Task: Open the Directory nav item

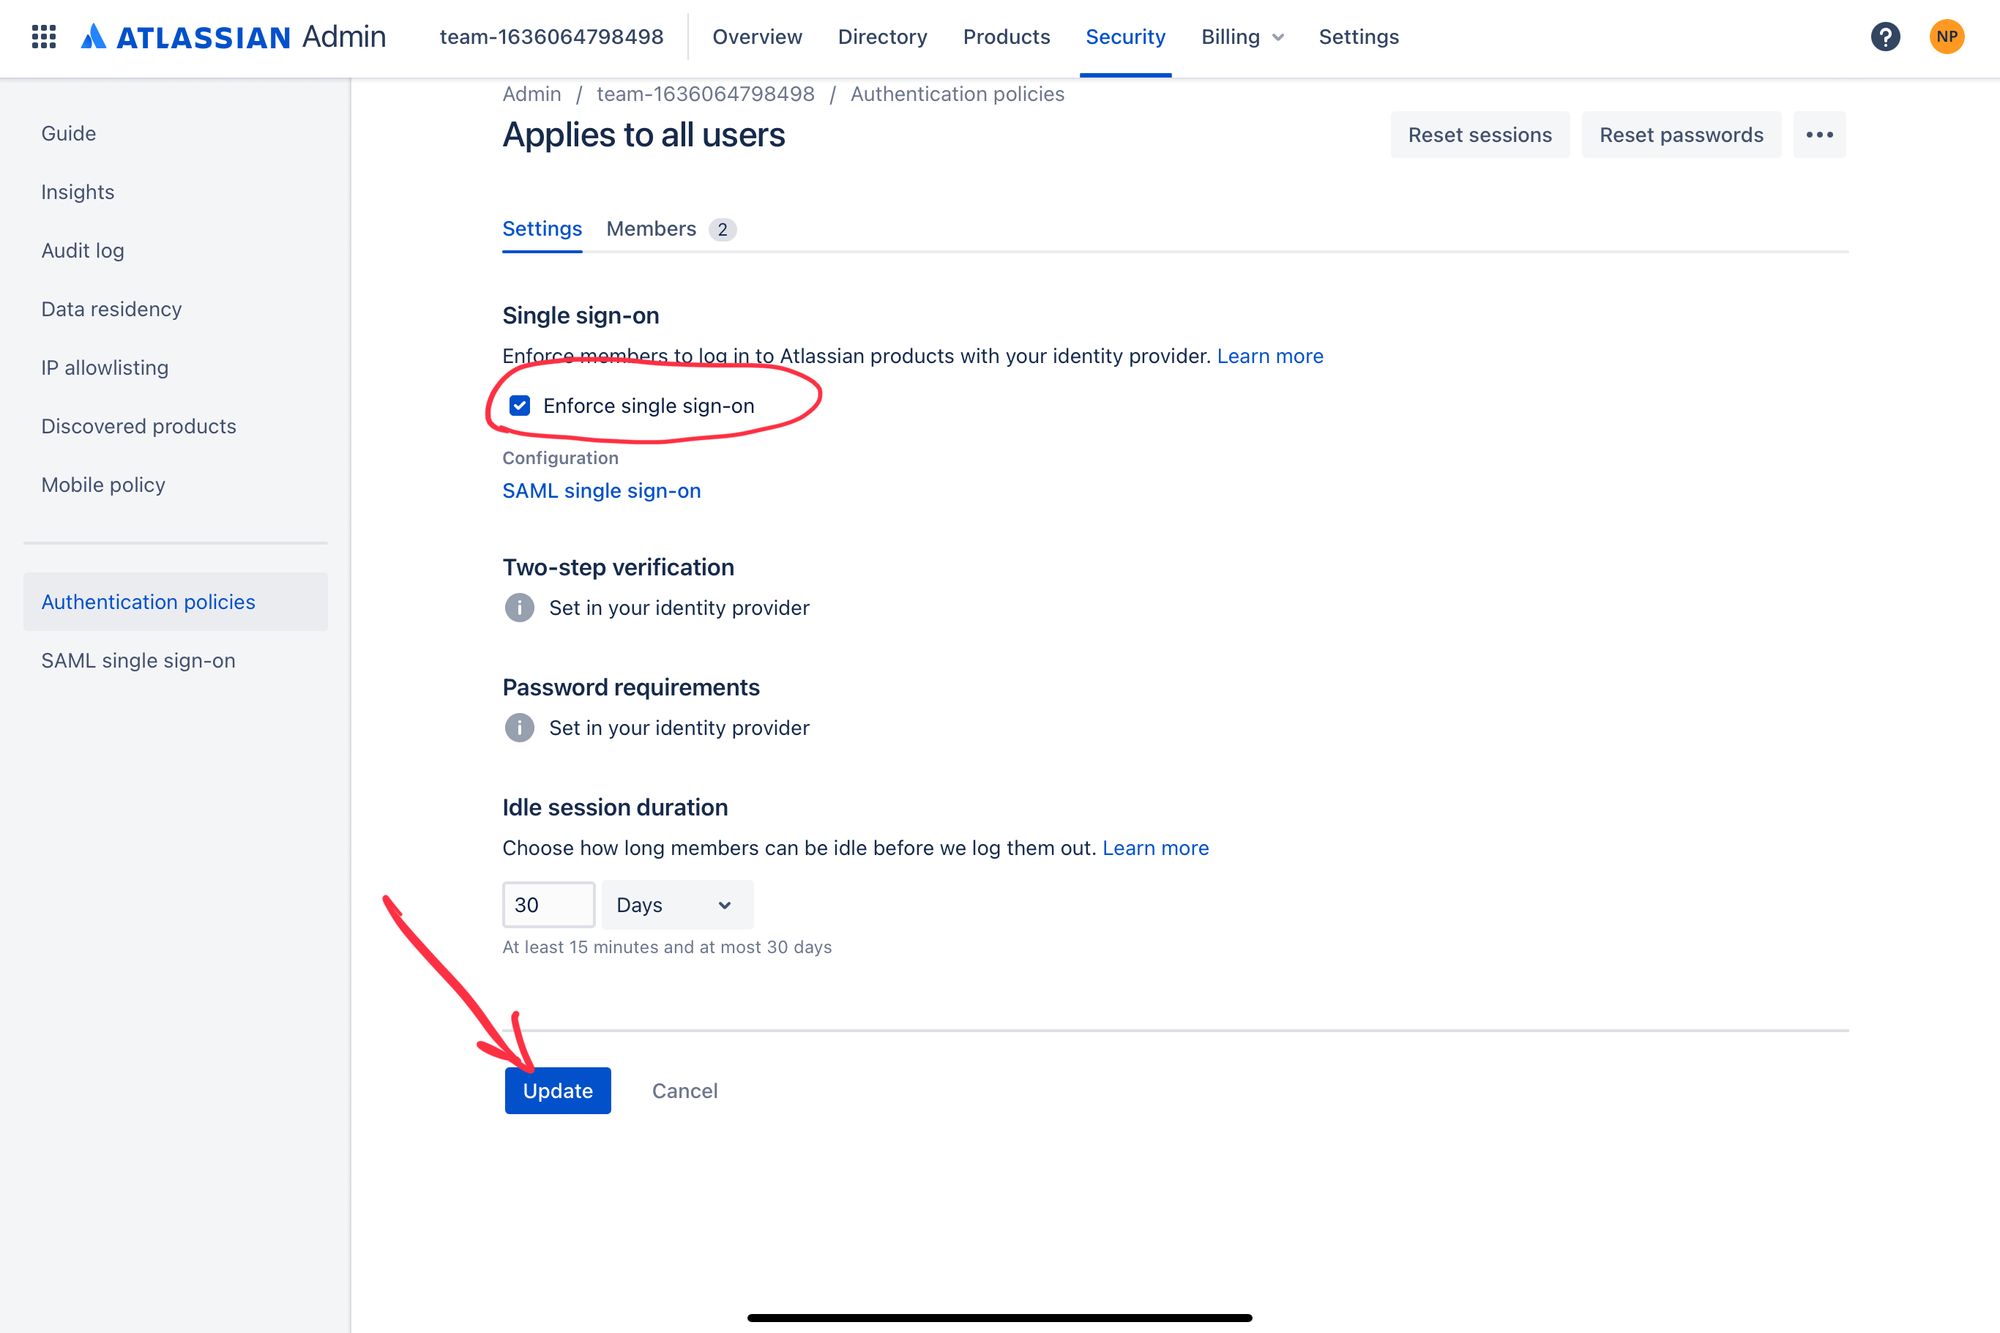Action: [882, 37]
